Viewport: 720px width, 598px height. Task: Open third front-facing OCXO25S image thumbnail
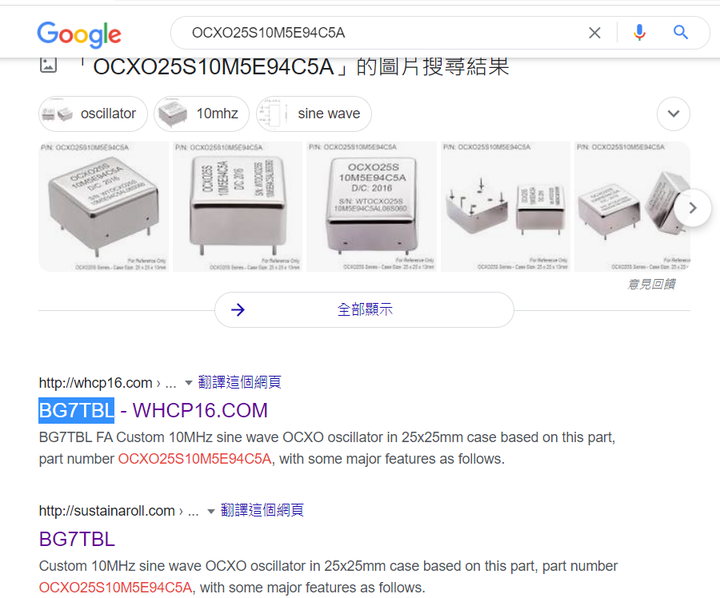click(x=371, y=207)
